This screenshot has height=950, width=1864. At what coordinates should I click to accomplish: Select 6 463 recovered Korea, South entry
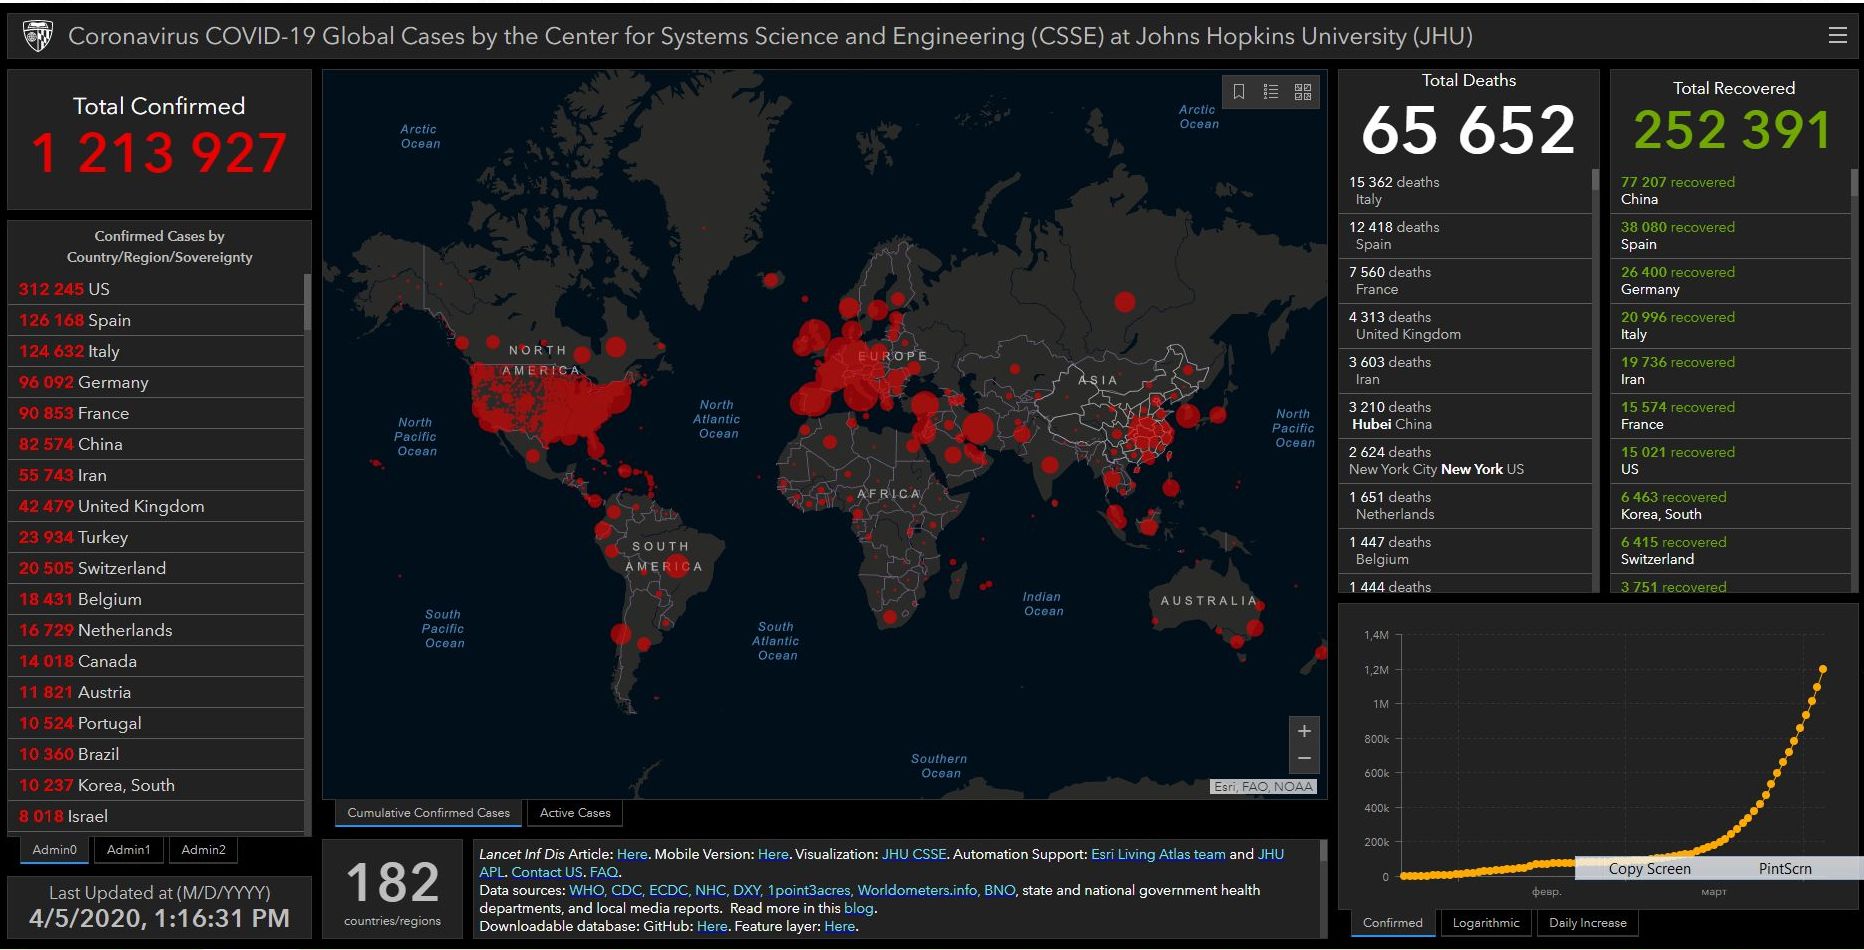point(1731,505)
